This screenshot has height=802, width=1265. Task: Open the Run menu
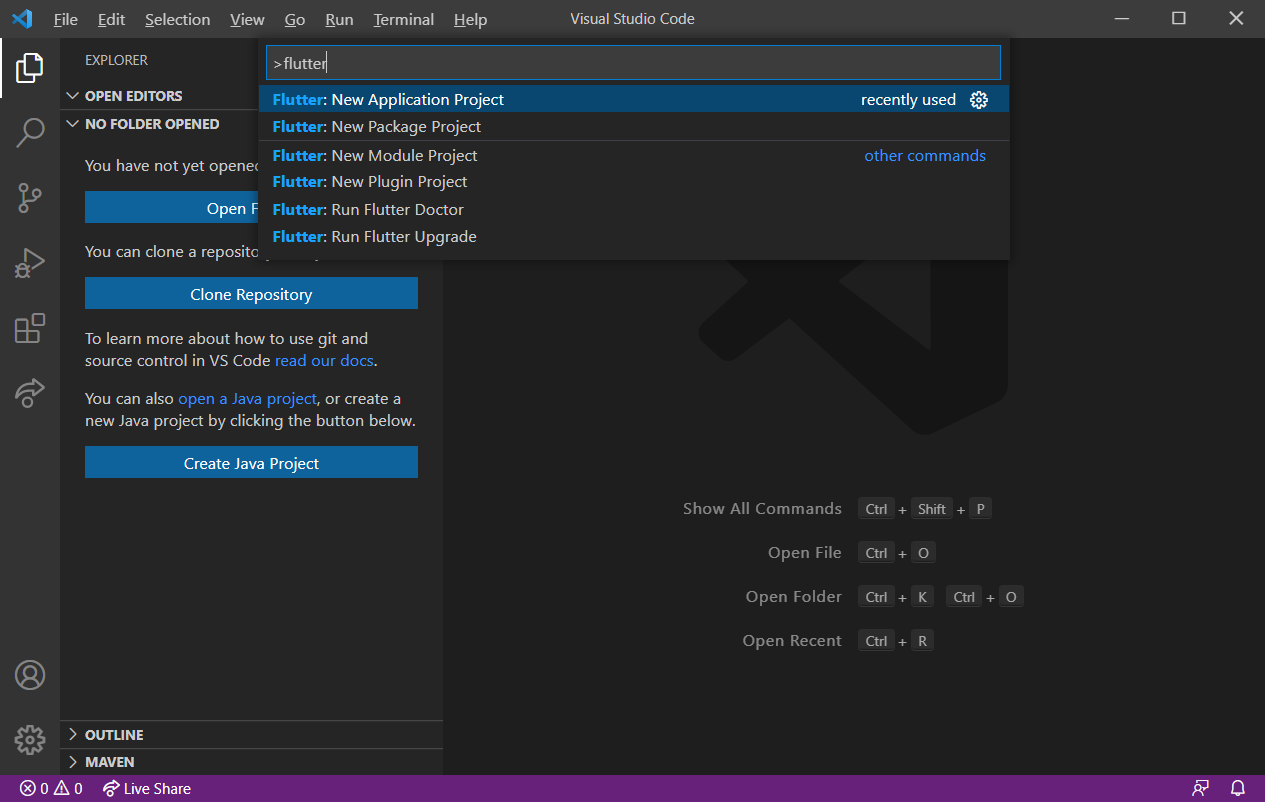click(339, 19)
